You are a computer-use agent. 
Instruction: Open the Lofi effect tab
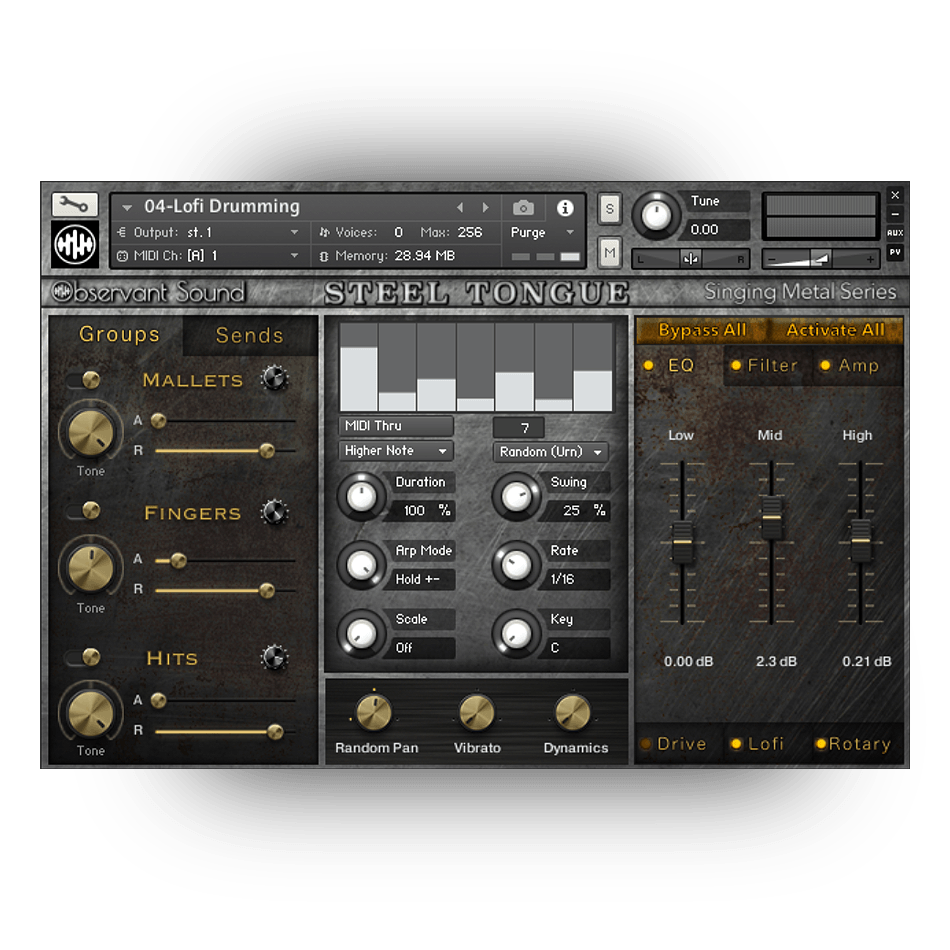(x=766, y=743)
